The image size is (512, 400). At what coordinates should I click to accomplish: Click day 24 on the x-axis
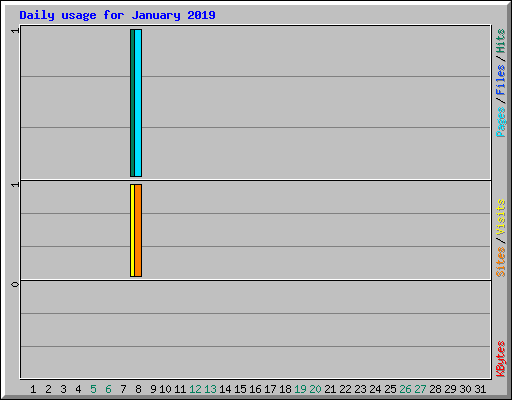(x=375, y=389)
